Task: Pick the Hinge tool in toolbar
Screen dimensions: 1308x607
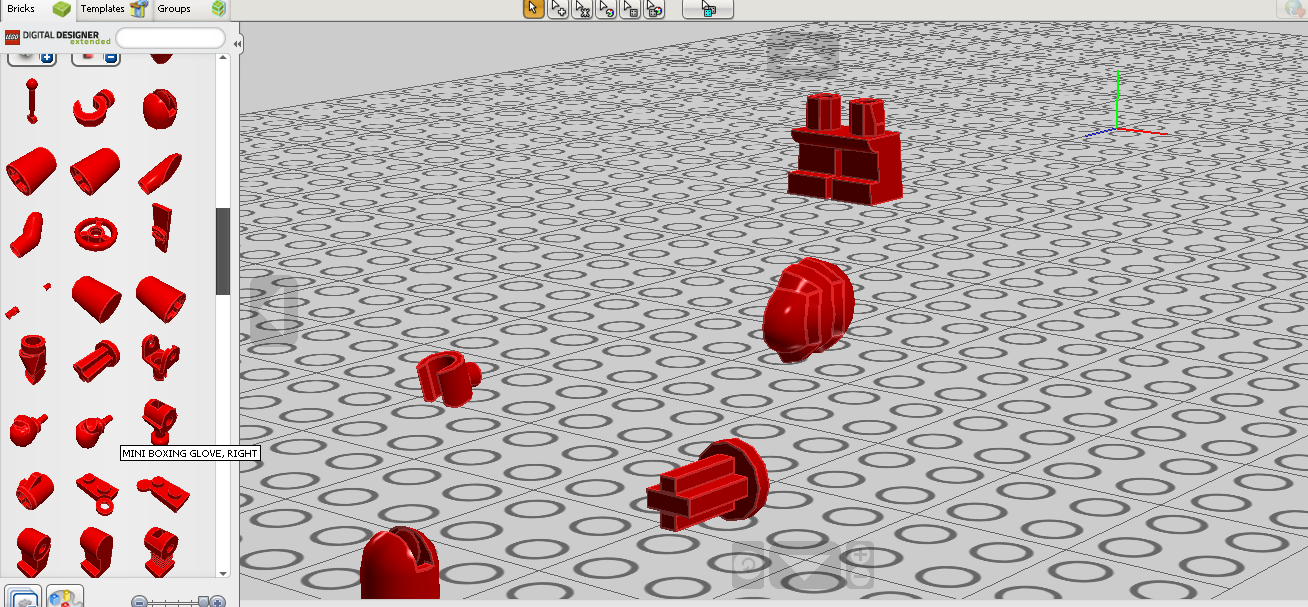Action: coord(582,9)
